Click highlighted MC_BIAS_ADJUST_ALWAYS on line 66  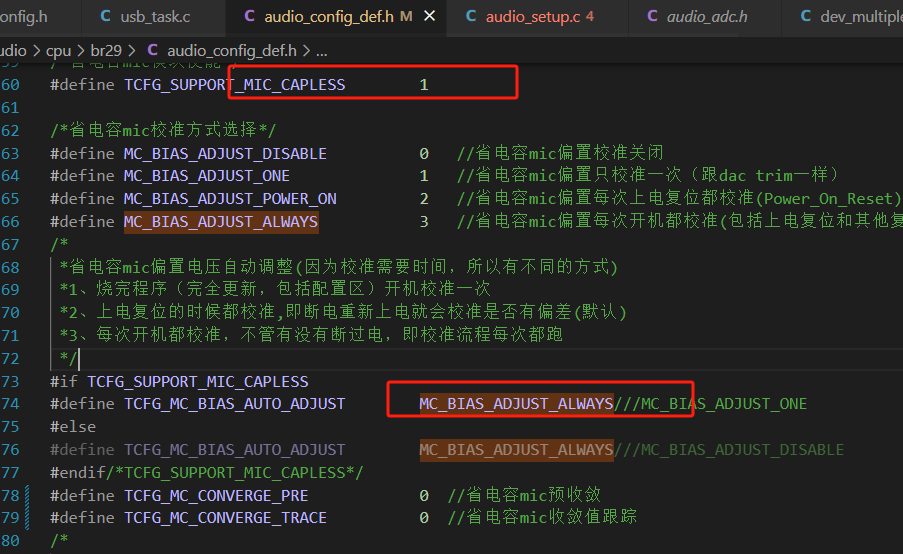click(221, 222)
